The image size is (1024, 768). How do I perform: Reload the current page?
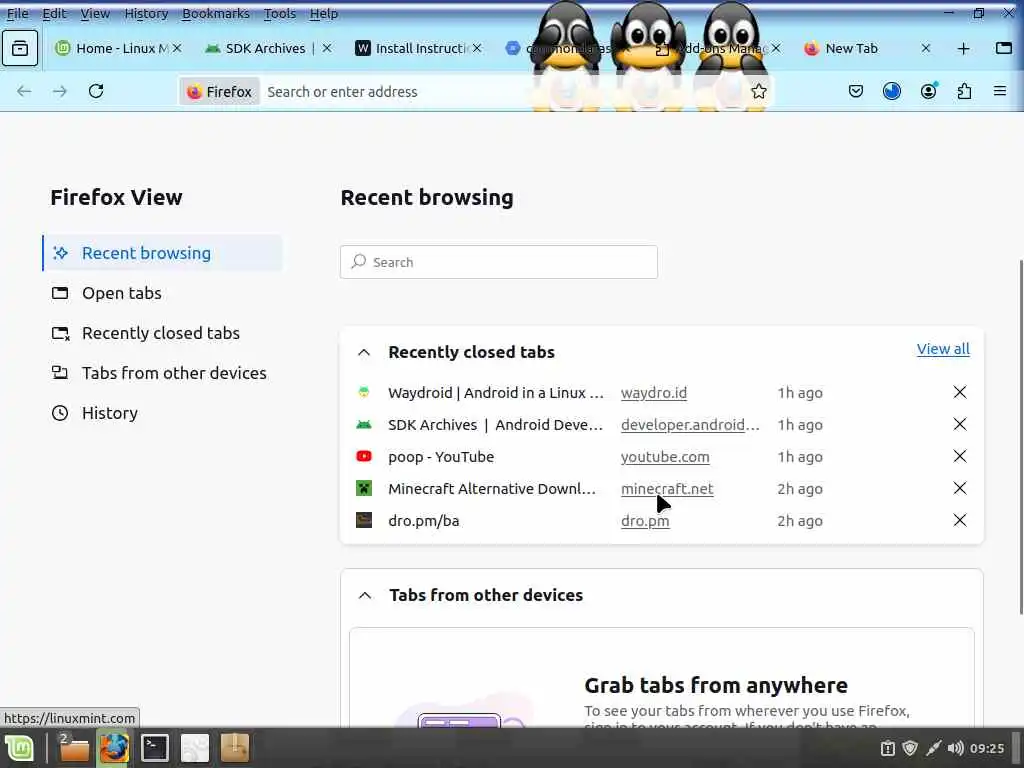96,91
